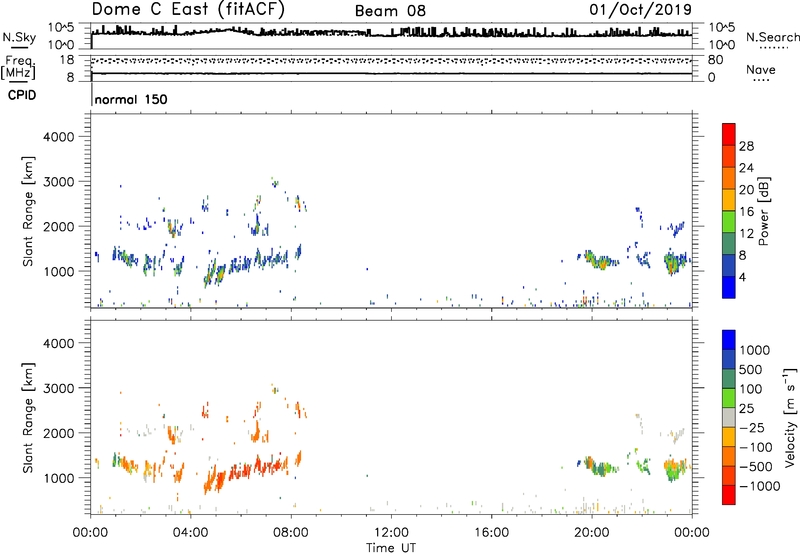Click the 'Dome C East (fitACF)' title
This screenshot has width=800, height=554.
(x=188, y=10)
